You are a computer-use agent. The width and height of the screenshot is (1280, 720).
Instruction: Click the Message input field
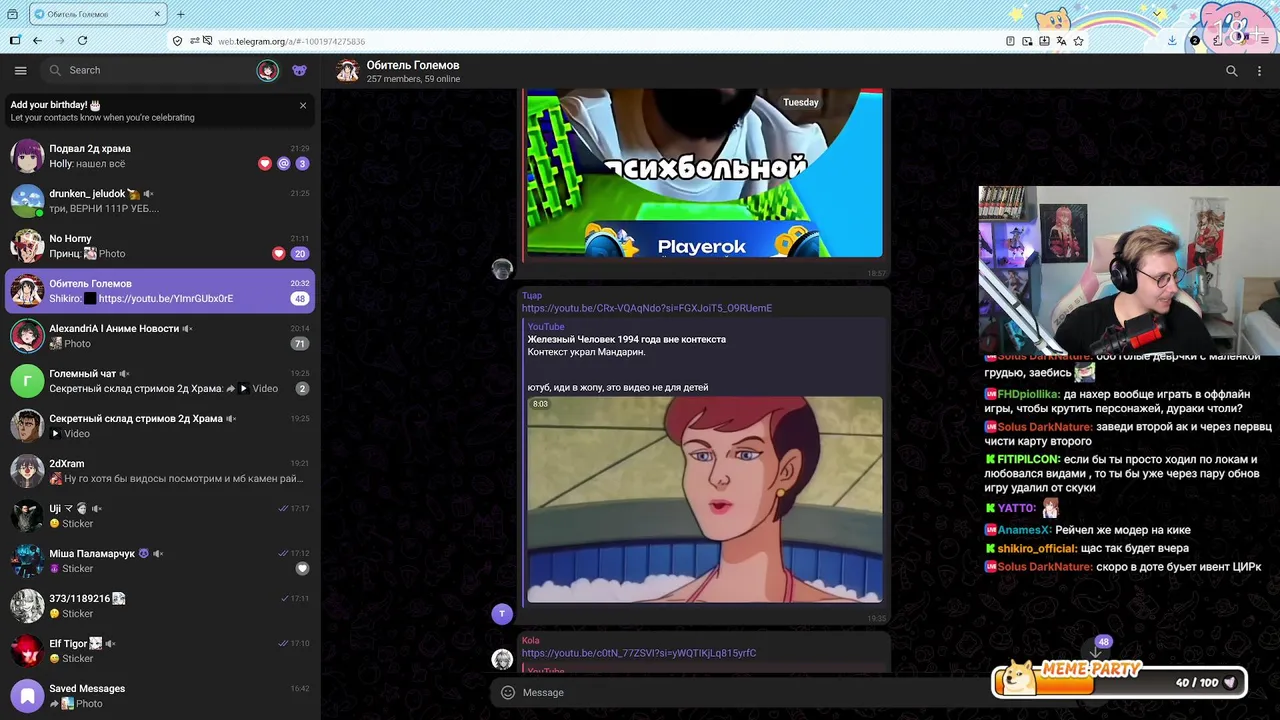[740, 692]
